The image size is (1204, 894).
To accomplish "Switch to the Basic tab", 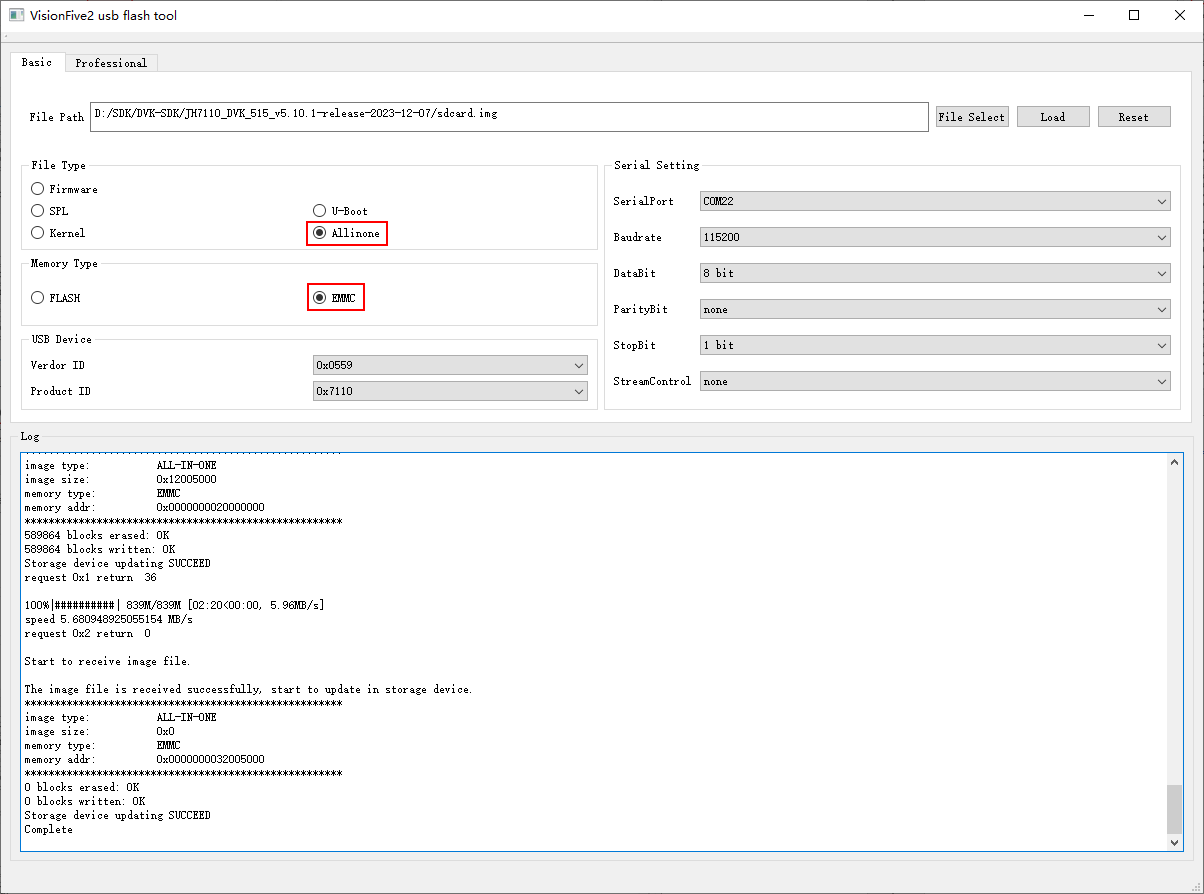I will pyautogui.click(x=37, y=62).
